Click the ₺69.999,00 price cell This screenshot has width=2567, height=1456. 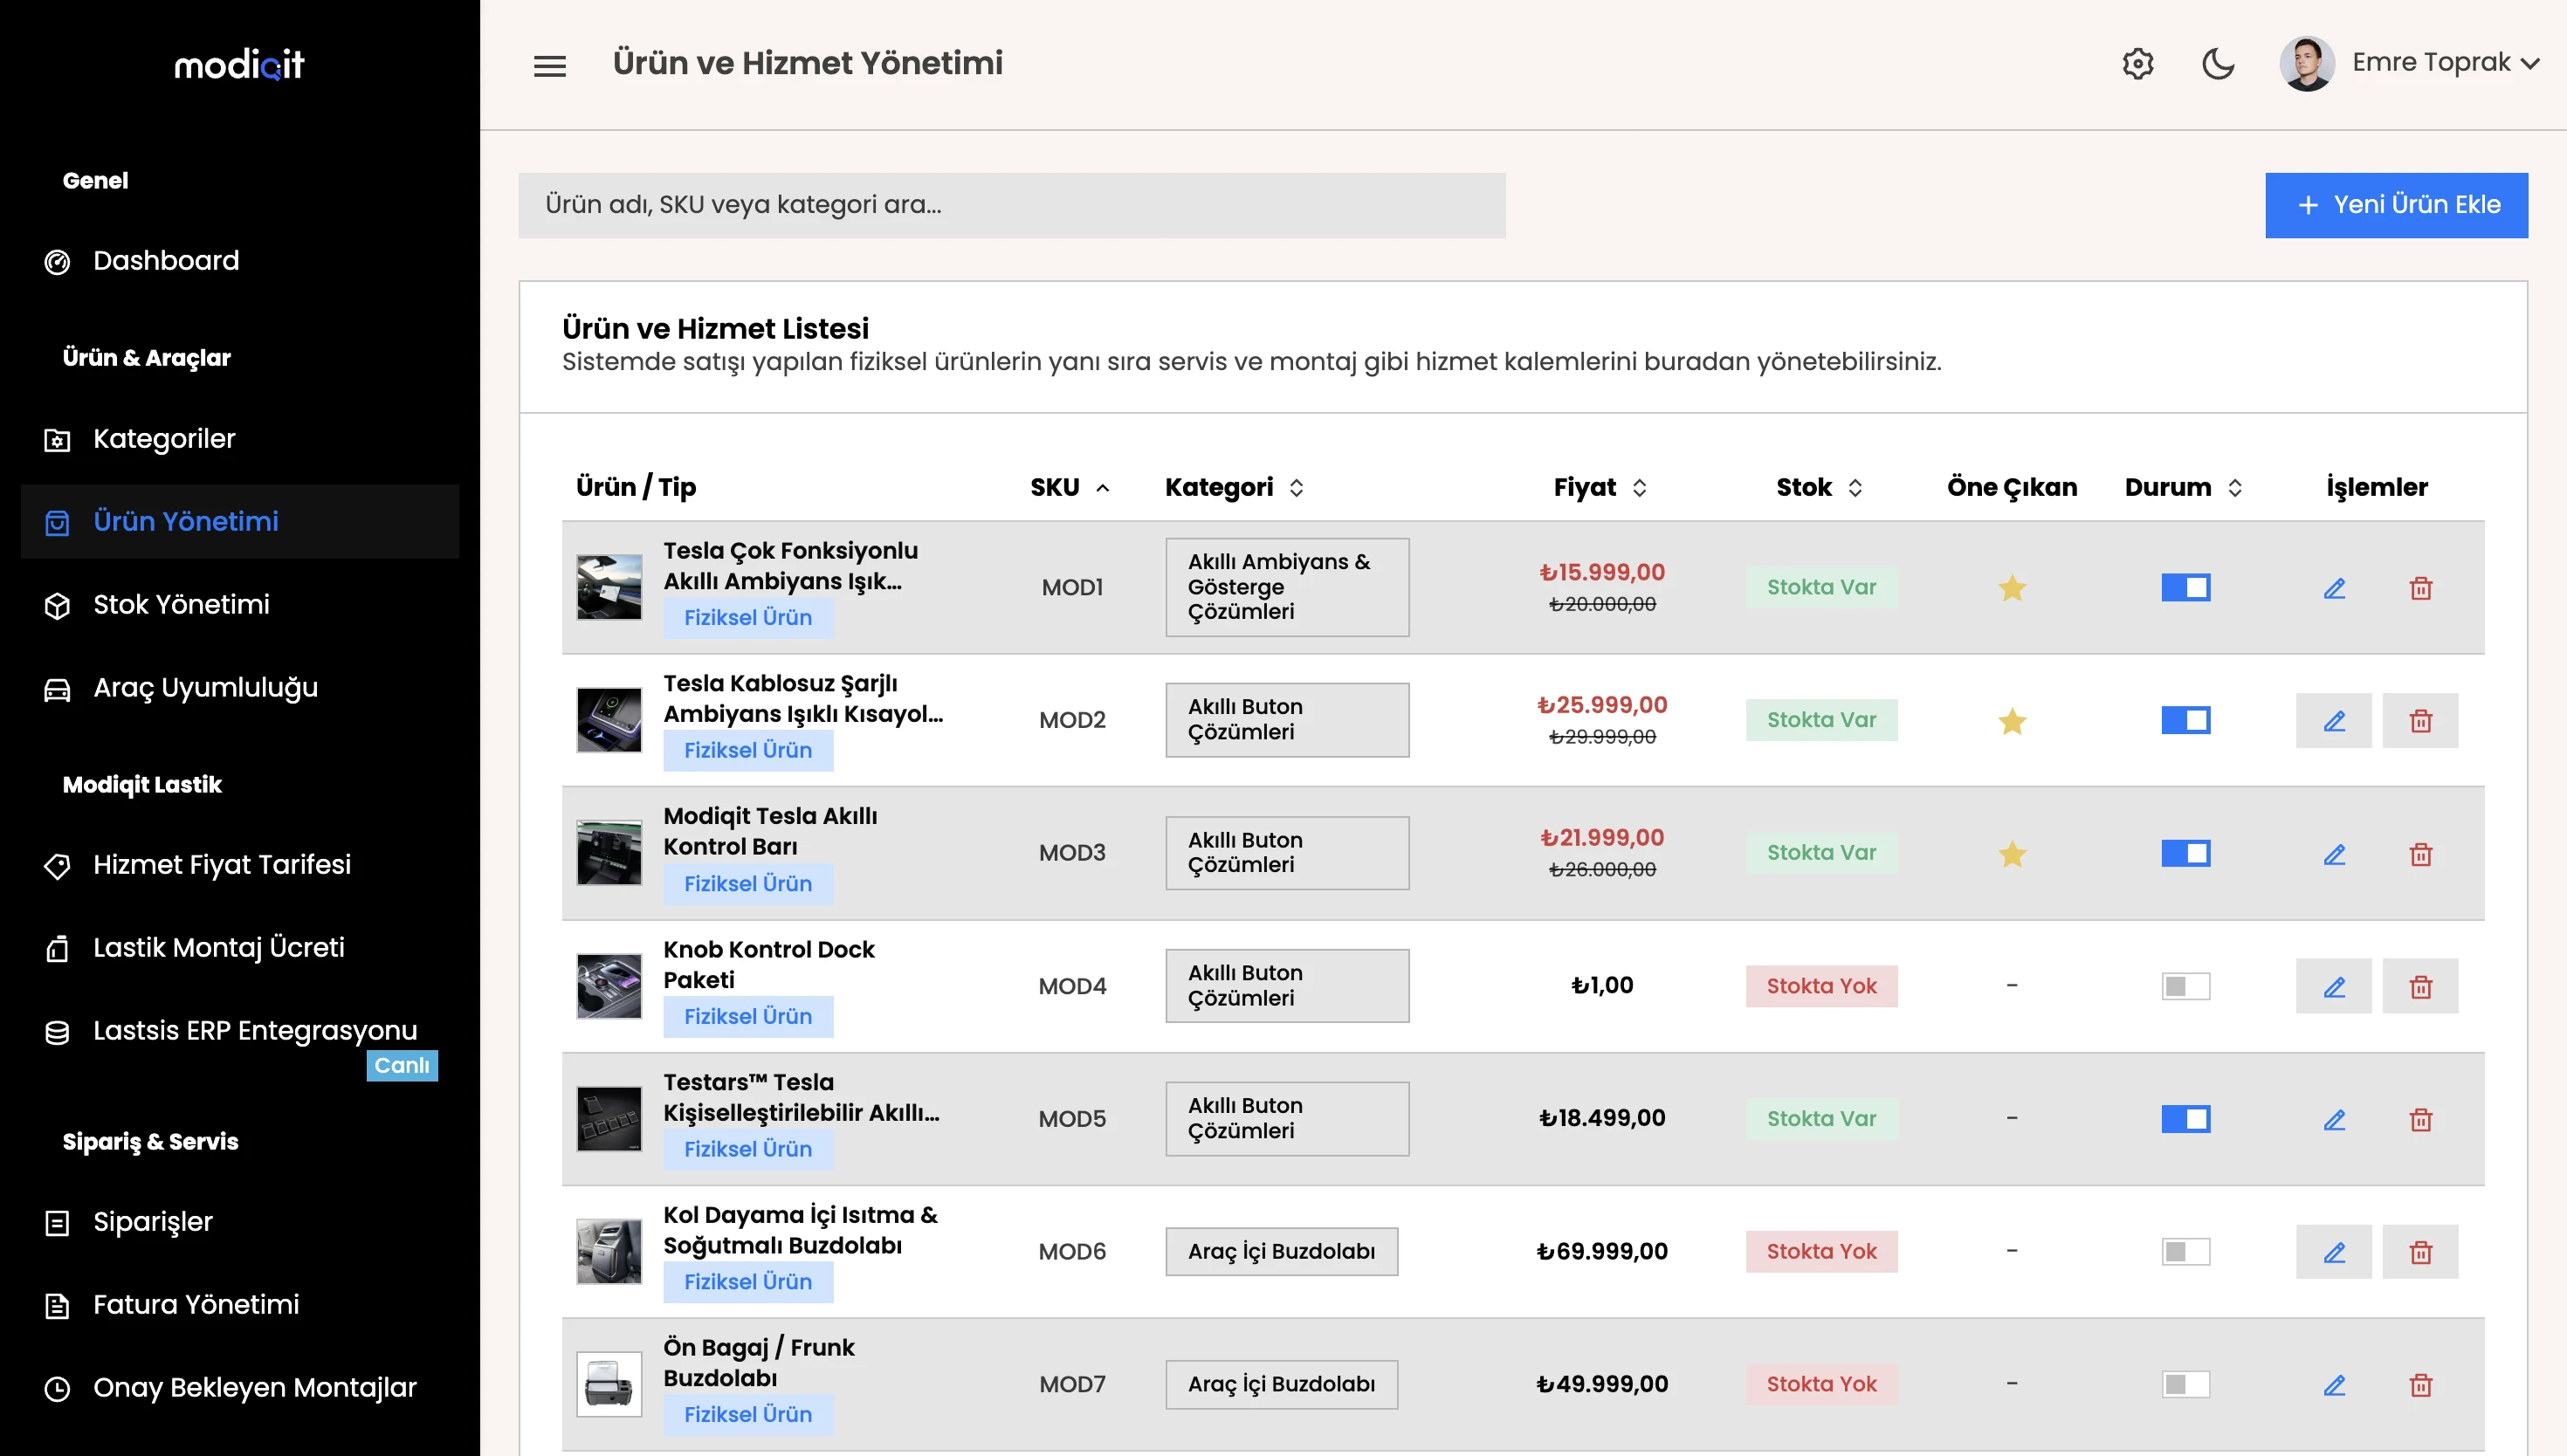pyautogui.click(x=1601, y=1251)
